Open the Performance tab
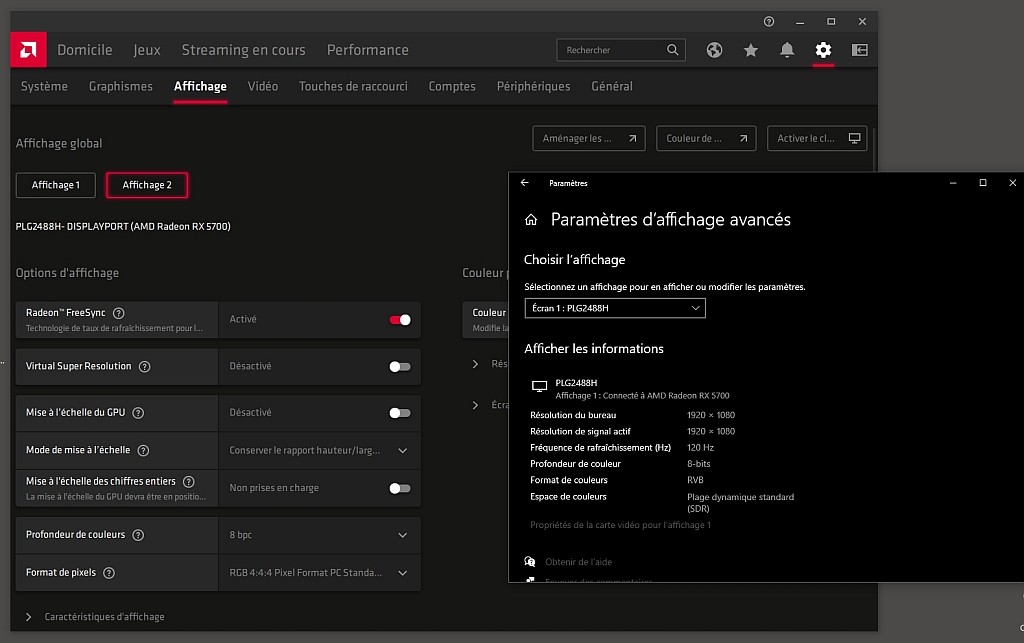 point(368,50)
